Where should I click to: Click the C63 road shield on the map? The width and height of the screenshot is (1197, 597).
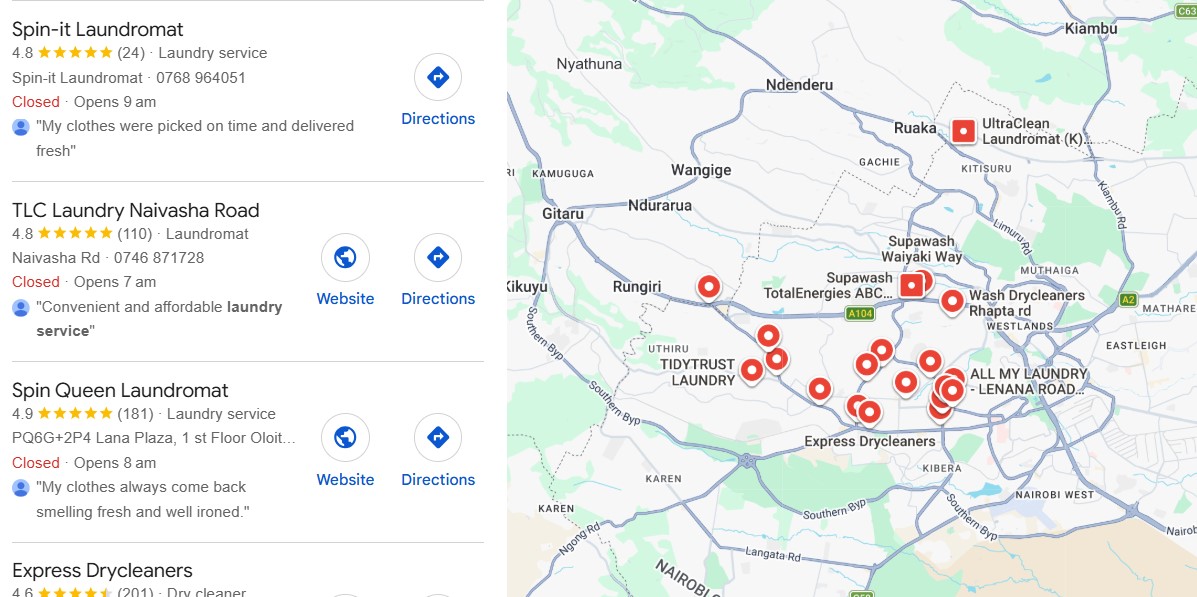tap(1185, 10)
